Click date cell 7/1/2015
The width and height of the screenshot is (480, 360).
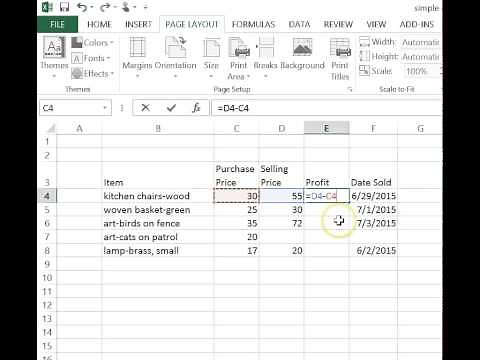(x=373, y=210)
